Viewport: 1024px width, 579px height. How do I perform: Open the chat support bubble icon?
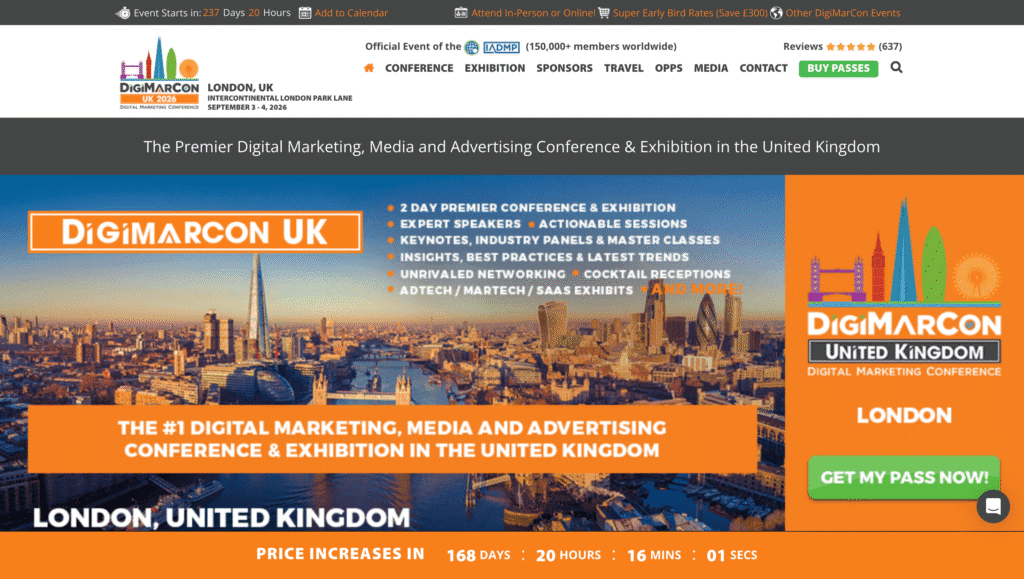tap(993, 507)
